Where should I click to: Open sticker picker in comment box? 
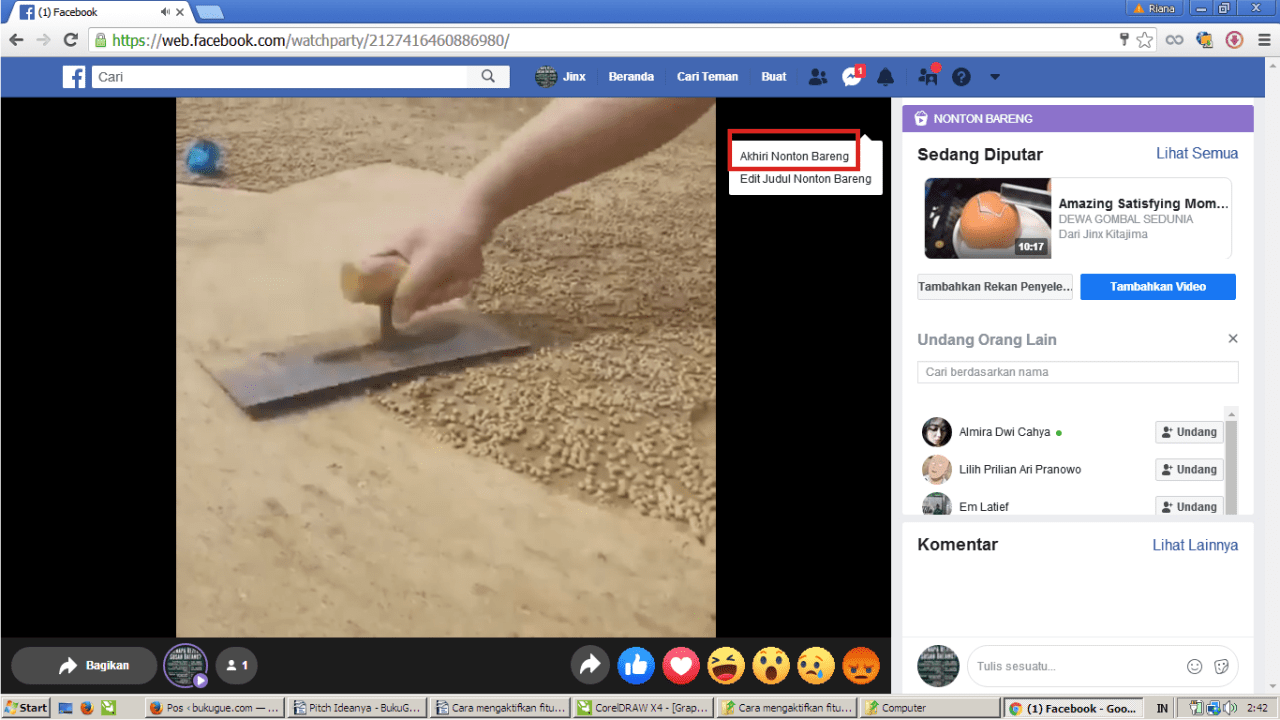pyautogui.click(x=1221, y=666)
